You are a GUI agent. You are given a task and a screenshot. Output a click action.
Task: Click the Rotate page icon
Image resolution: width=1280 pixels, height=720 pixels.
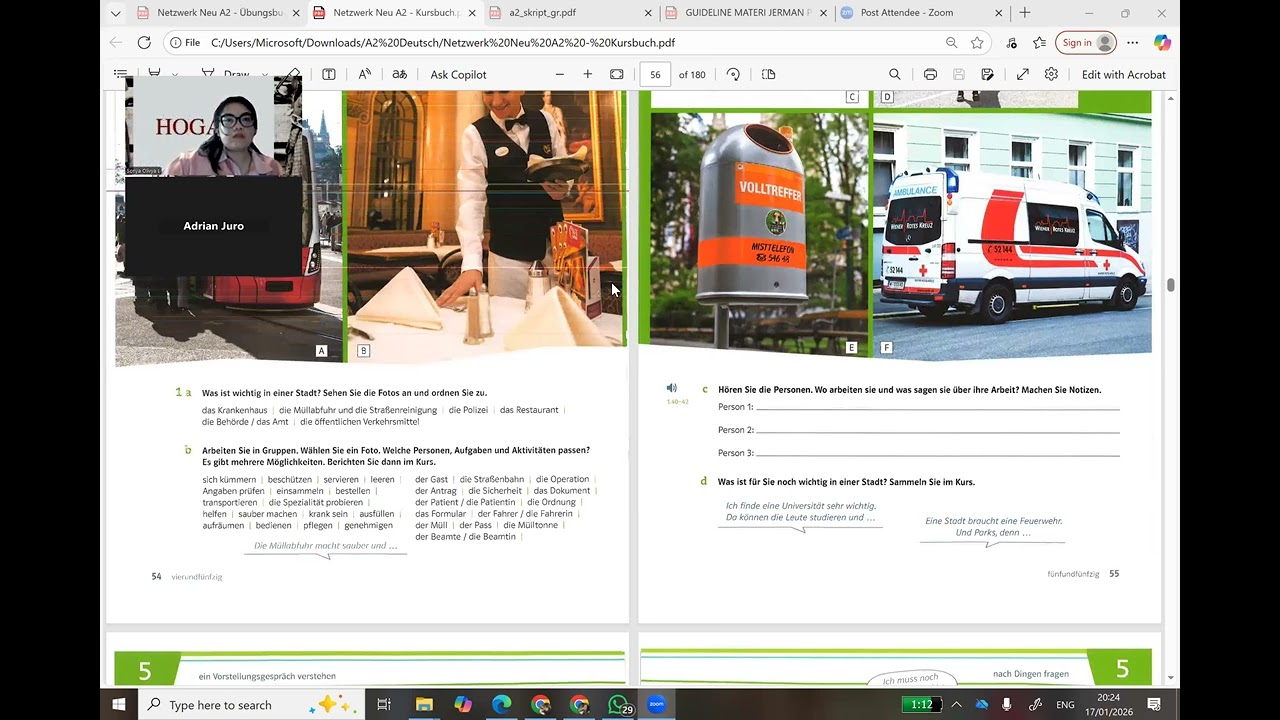click(733, 74)
